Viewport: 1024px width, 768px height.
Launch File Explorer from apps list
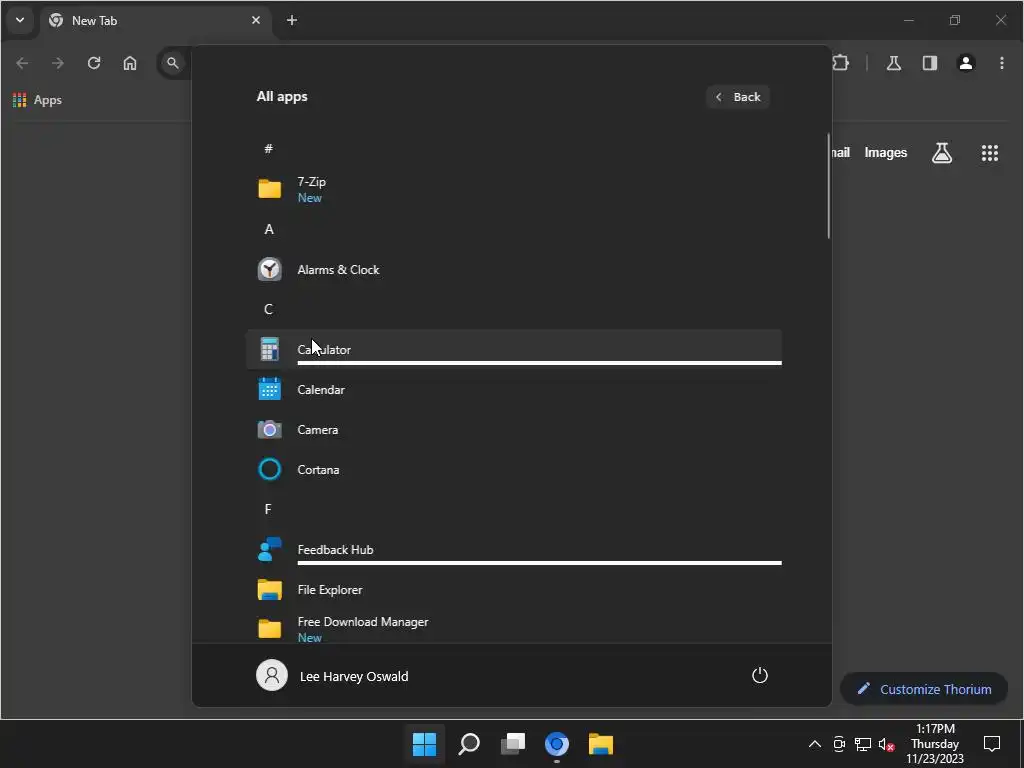click(513, 590)
